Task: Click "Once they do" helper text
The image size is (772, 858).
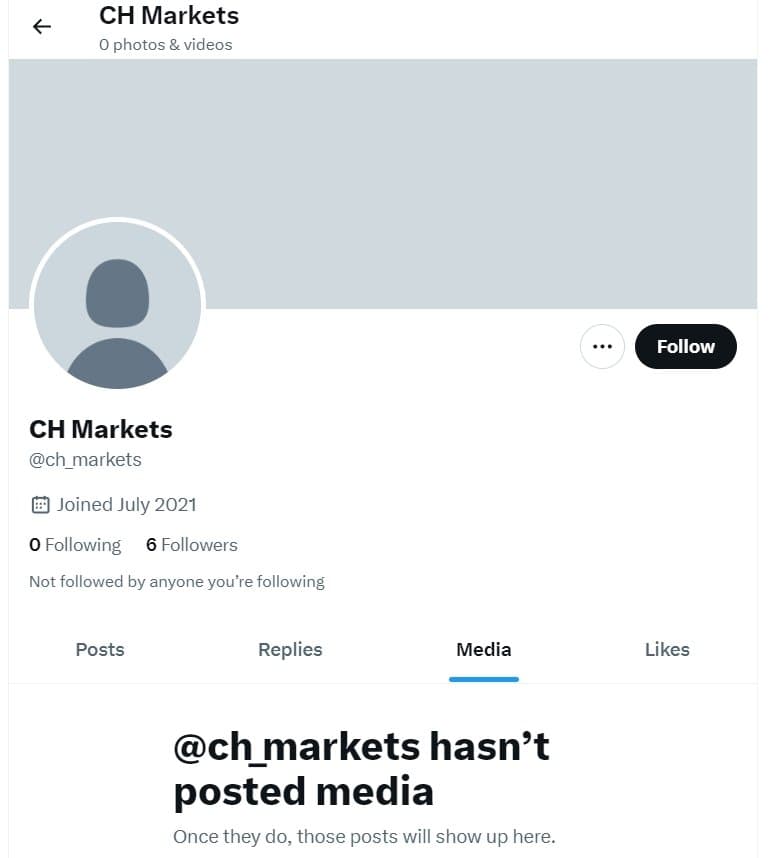Action: pos(363,836)
